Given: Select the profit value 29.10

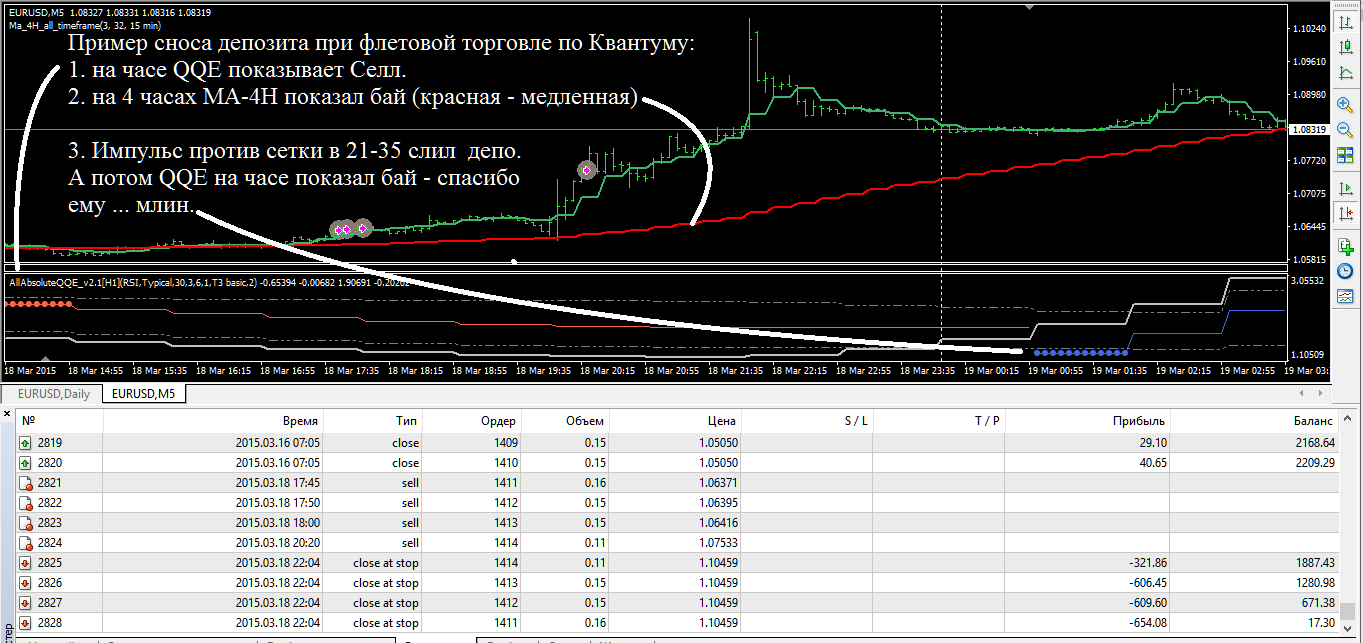Looking at the screenshot, I should [1151, 443].
